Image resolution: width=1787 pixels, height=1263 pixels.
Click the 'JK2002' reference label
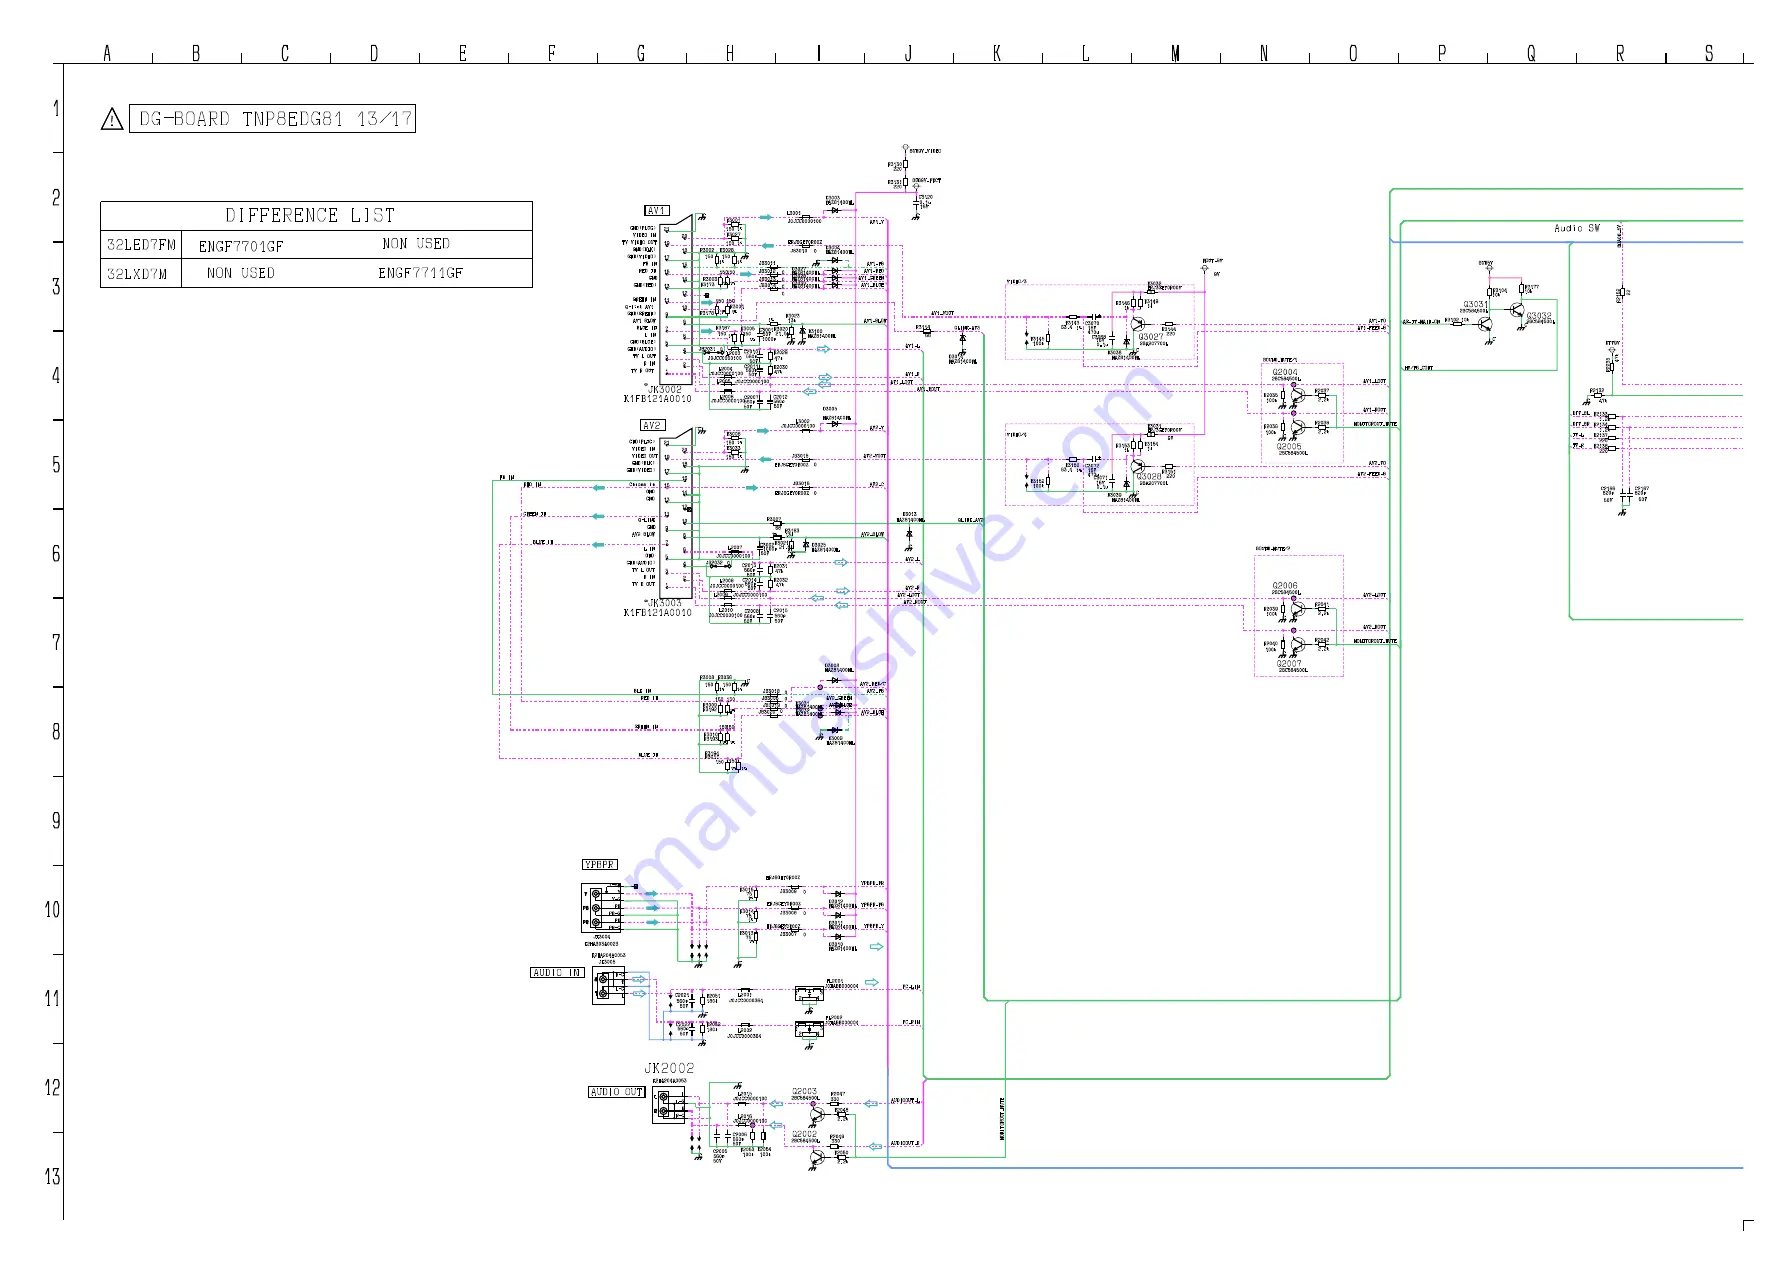click(669, 1068)
